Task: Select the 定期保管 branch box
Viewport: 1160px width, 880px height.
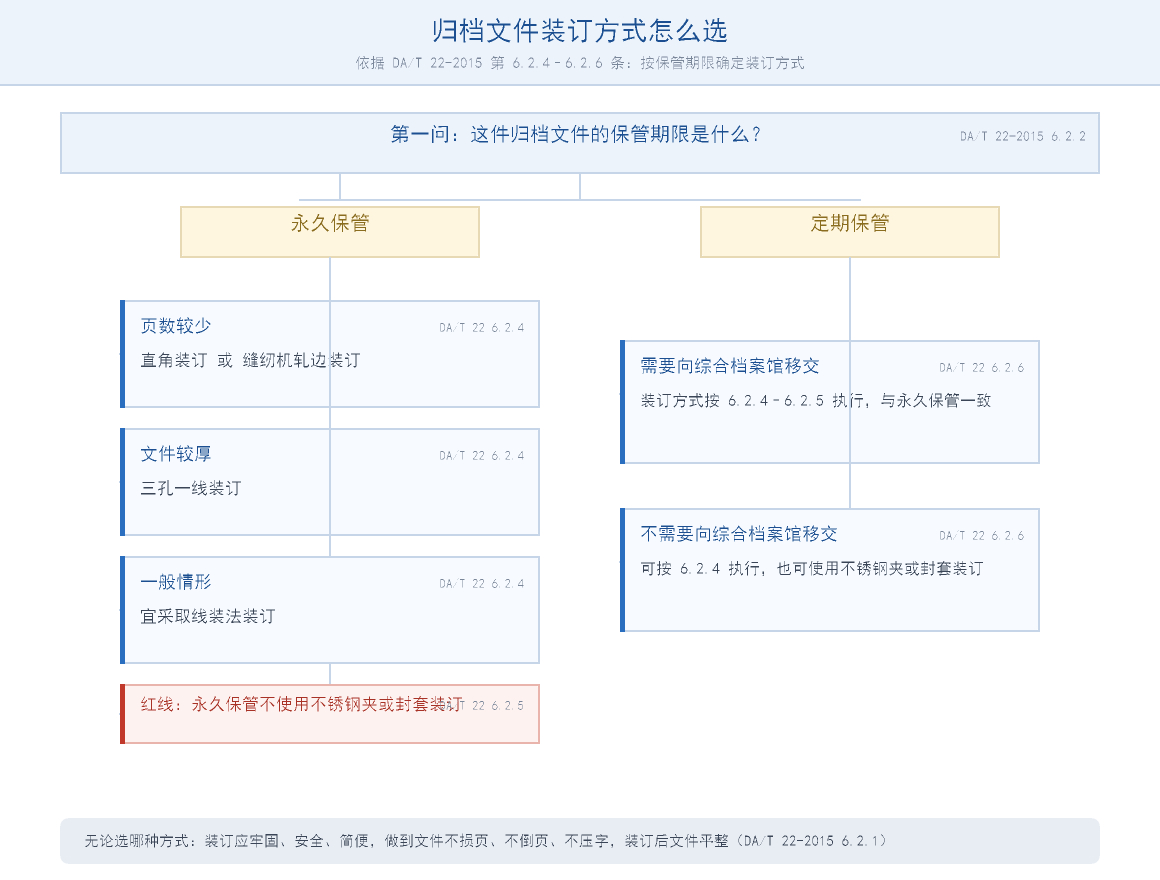Action: click(849, 232)
